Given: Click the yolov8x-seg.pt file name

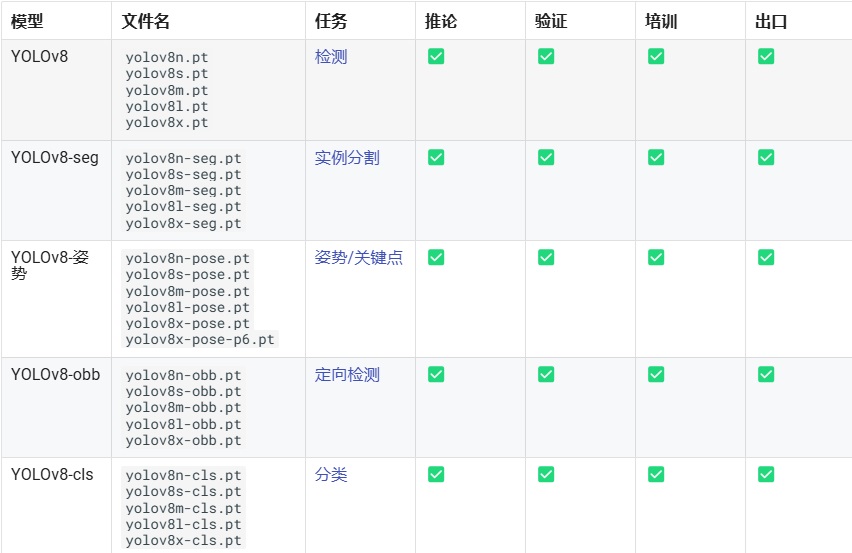Looking at the screenshot, I should (183, 223).
